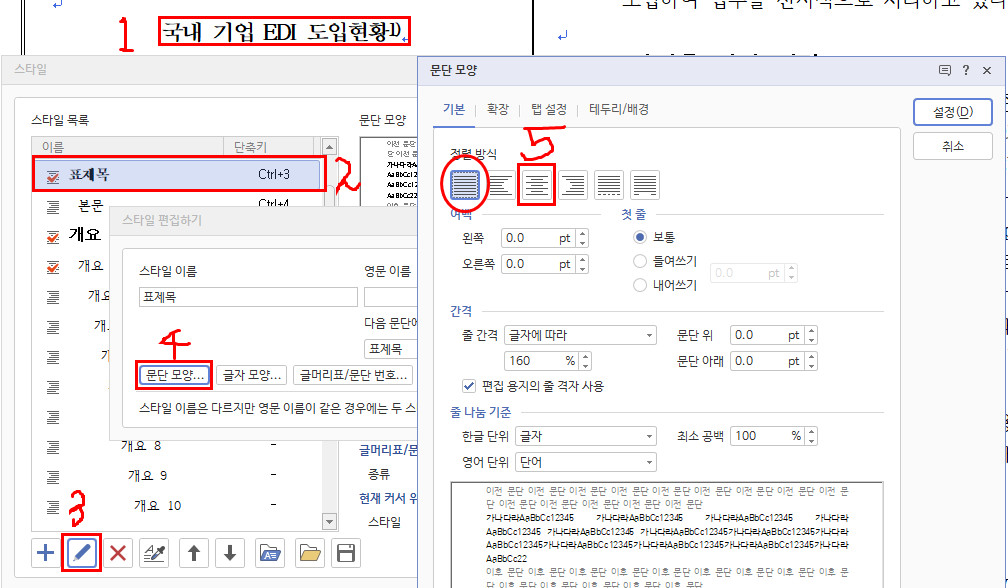Screen dimensions: 1008x588
Task: Click the line spacing 160 value field
Action: pos(543,361)
